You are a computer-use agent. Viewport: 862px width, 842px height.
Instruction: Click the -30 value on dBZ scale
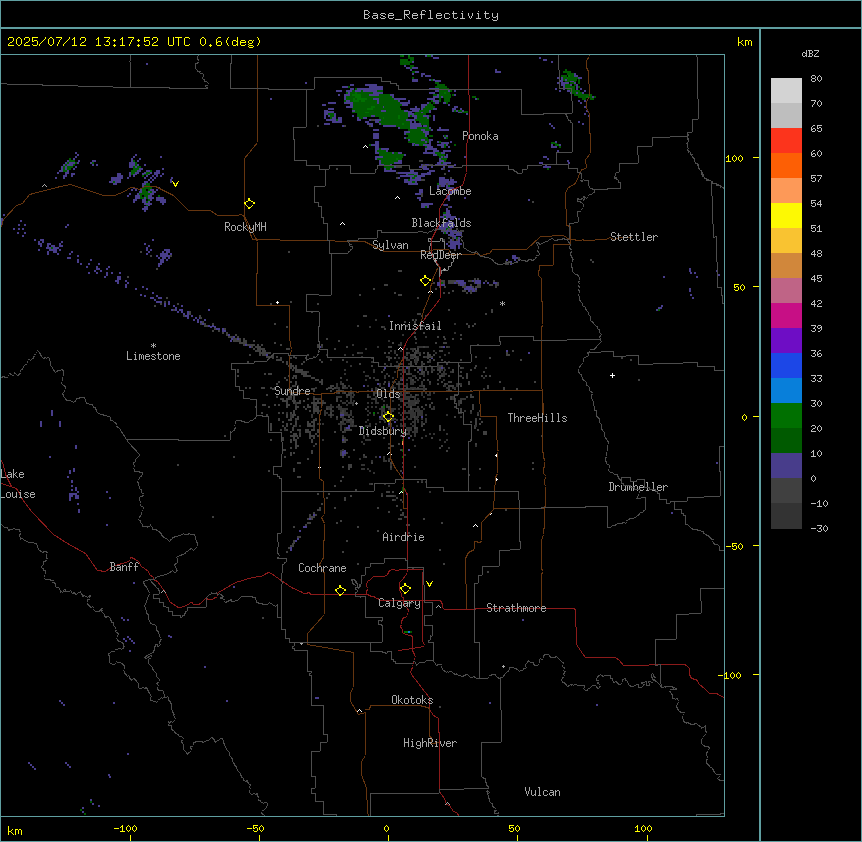point(819,528)
